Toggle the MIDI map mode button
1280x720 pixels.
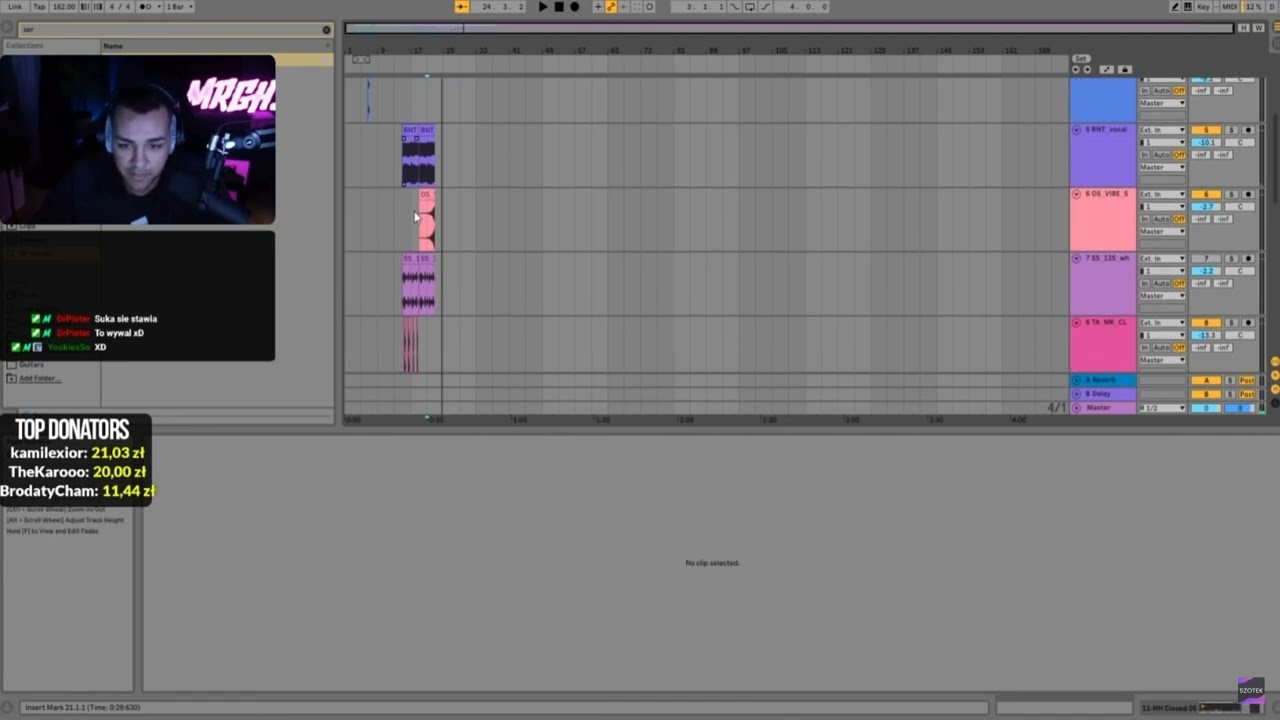1230,7
